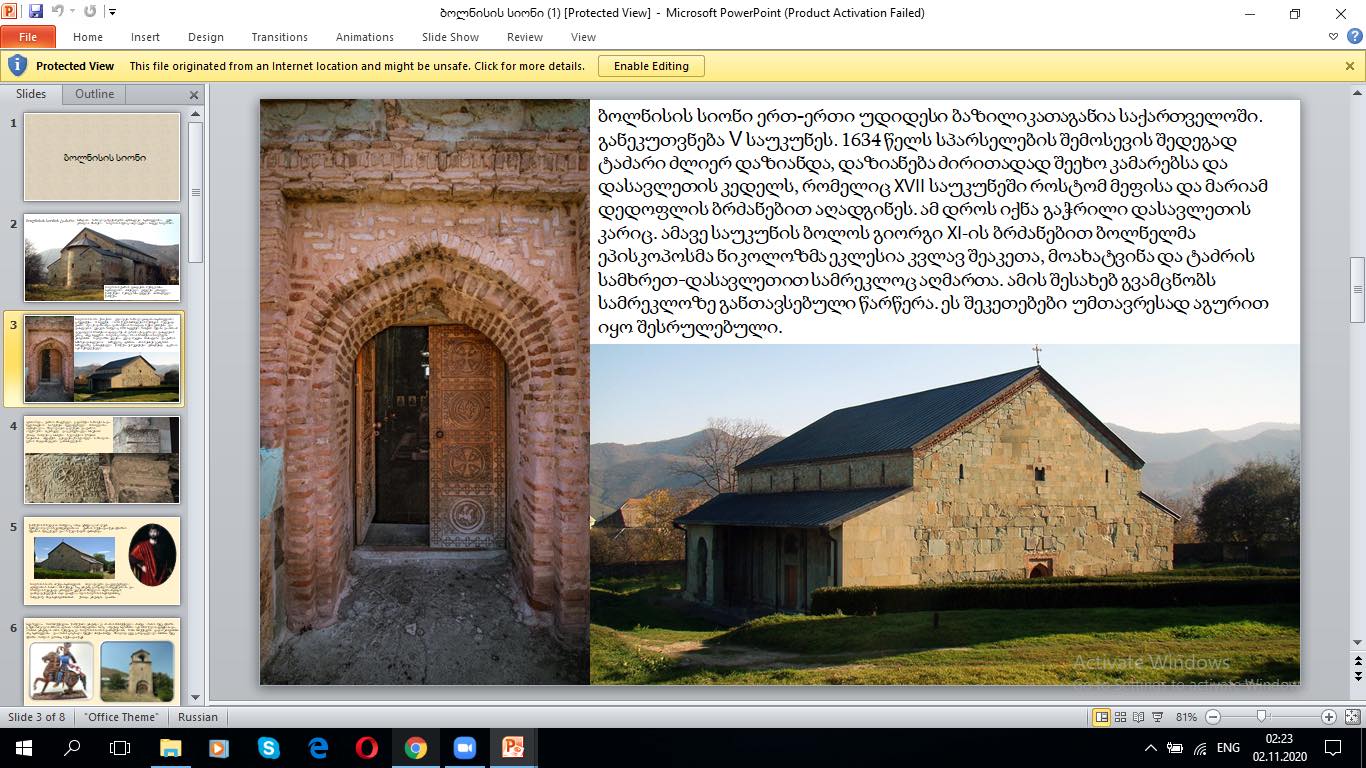This screenshot has height=768, width=1366.
Task: Switch to the Insert ribbon tab
Action: [x=145, y=37]
